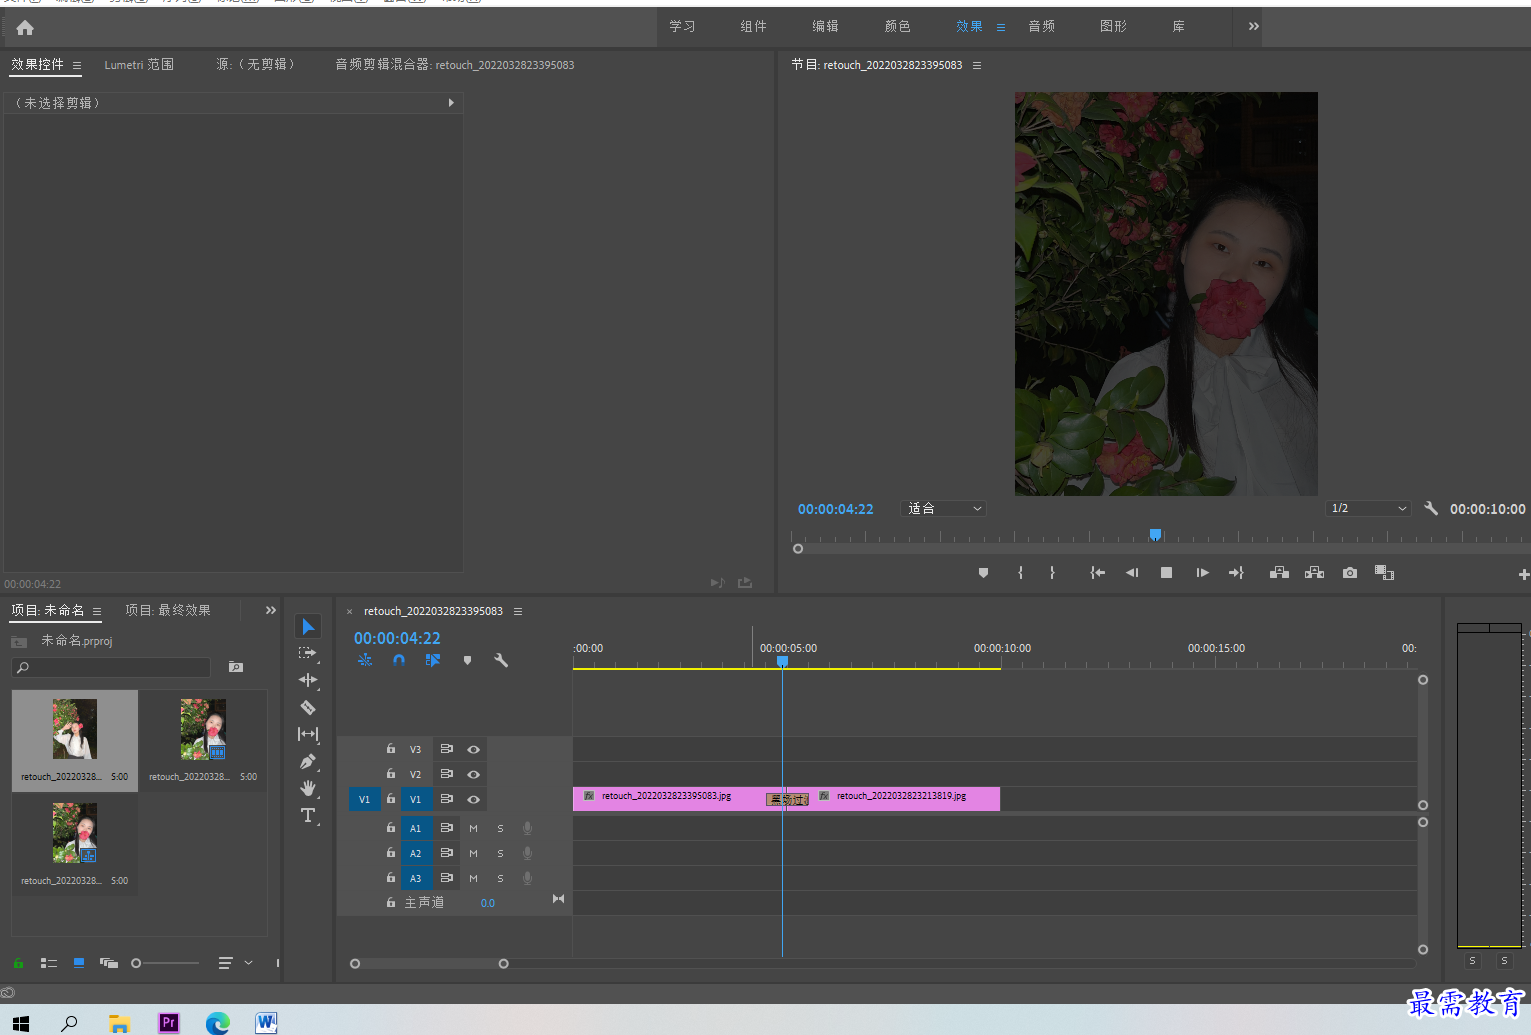Click Mark In in Program monitor
The height and width of the screenshot is (1035, 1531).
click(x=1020, y=573)
